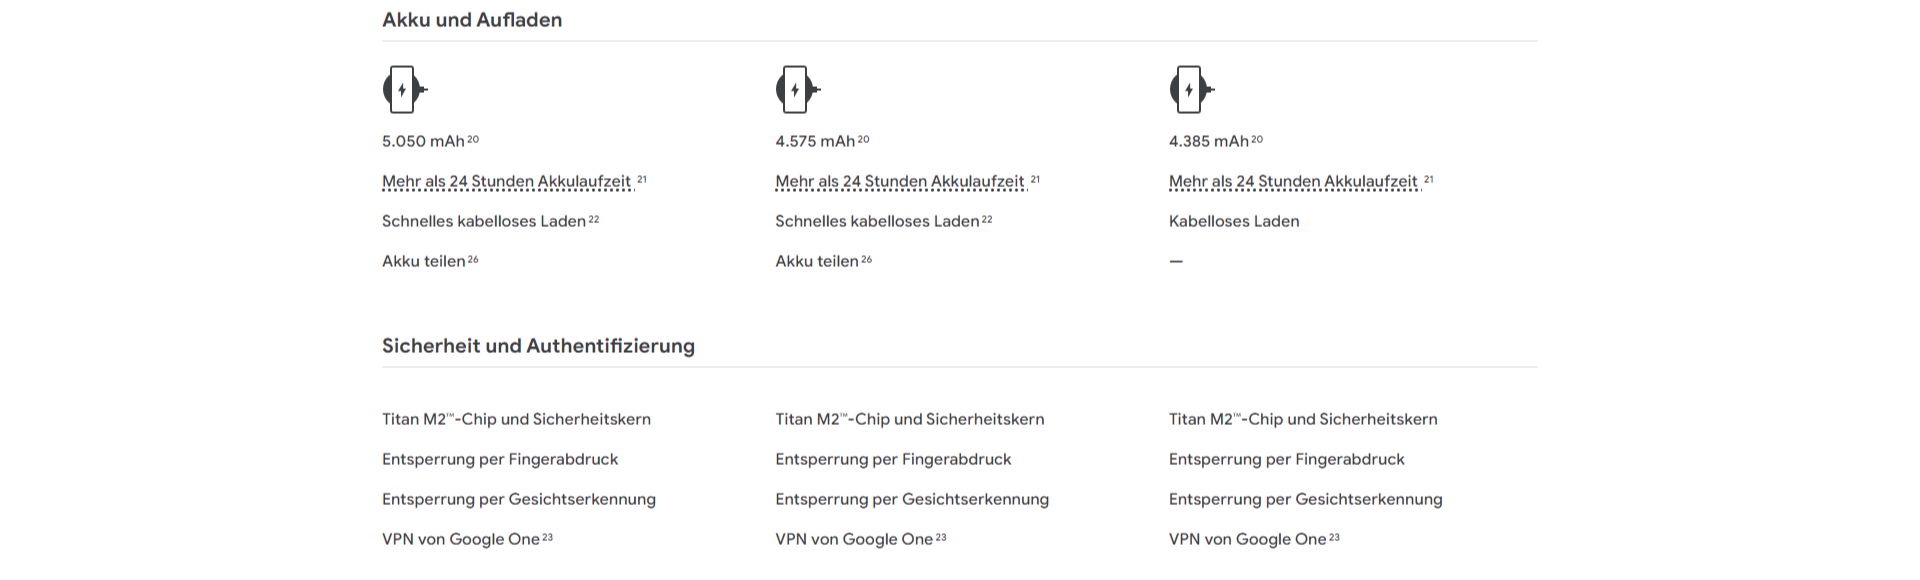Image resolution: width=1920 pixels, height=580 pixels.
Task: Open the battery life tooltip in the middle column
Action: click(900, 182)
